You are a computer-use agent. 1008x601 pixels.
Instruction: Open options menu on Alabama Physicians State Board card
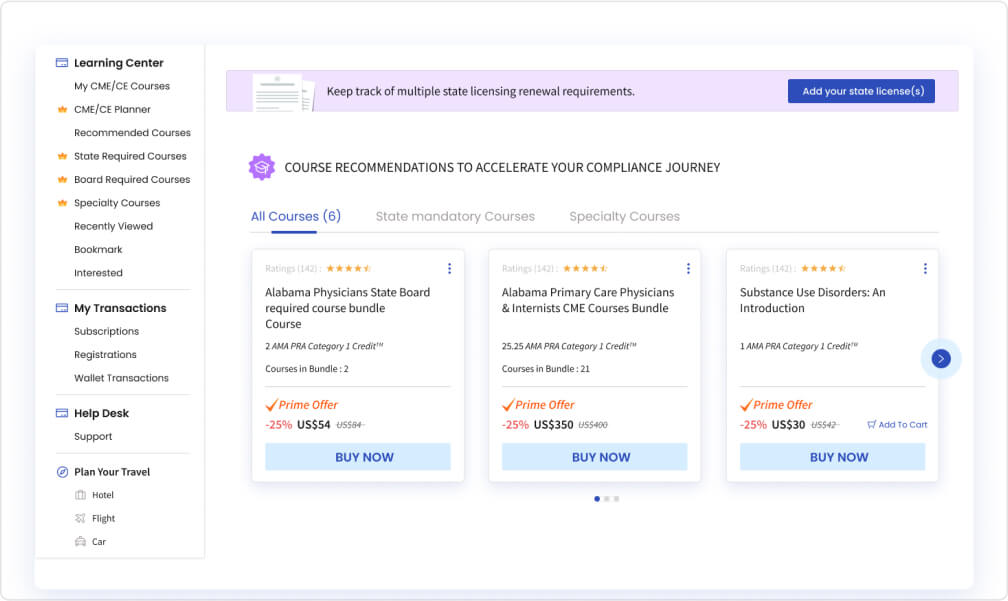point(449,269)
